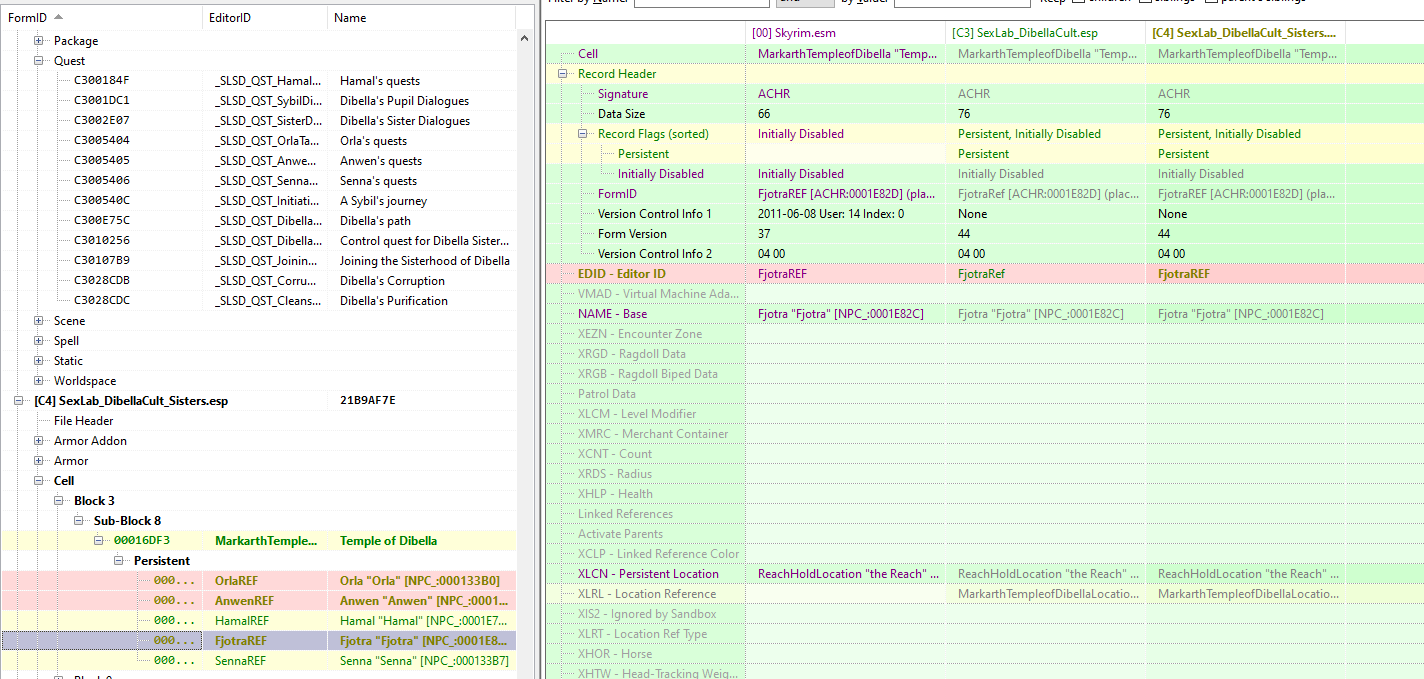Click the Data Size value 66
The width and height of the screenshot is (1424, 679).
(x=764, y=114)
